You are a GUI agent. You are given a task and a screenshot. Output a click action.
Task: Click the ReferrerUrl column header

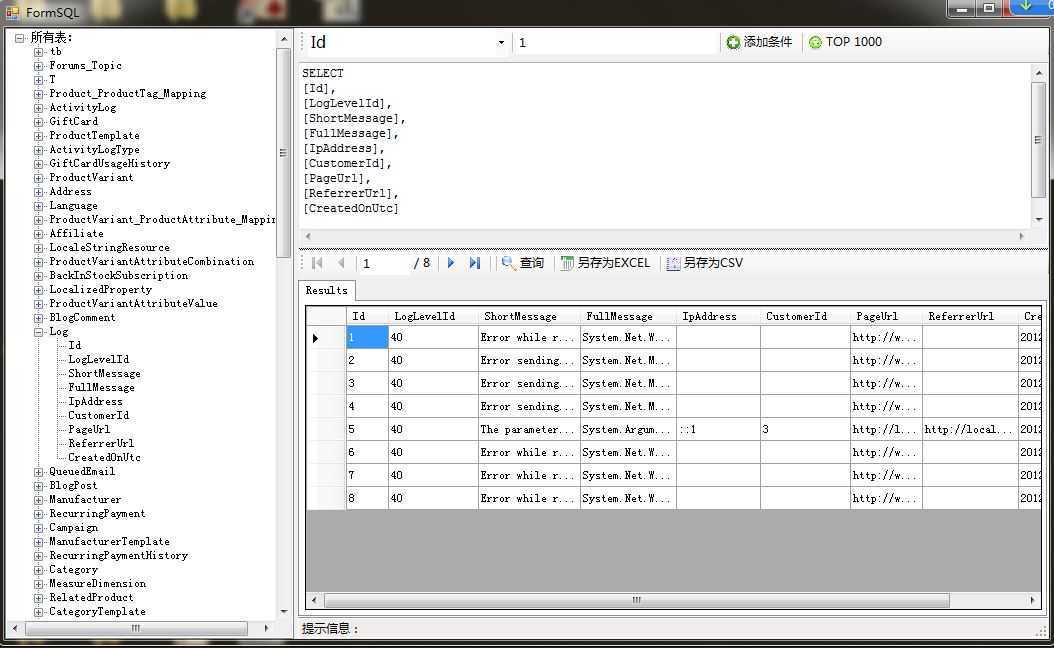tap(970, 316)
